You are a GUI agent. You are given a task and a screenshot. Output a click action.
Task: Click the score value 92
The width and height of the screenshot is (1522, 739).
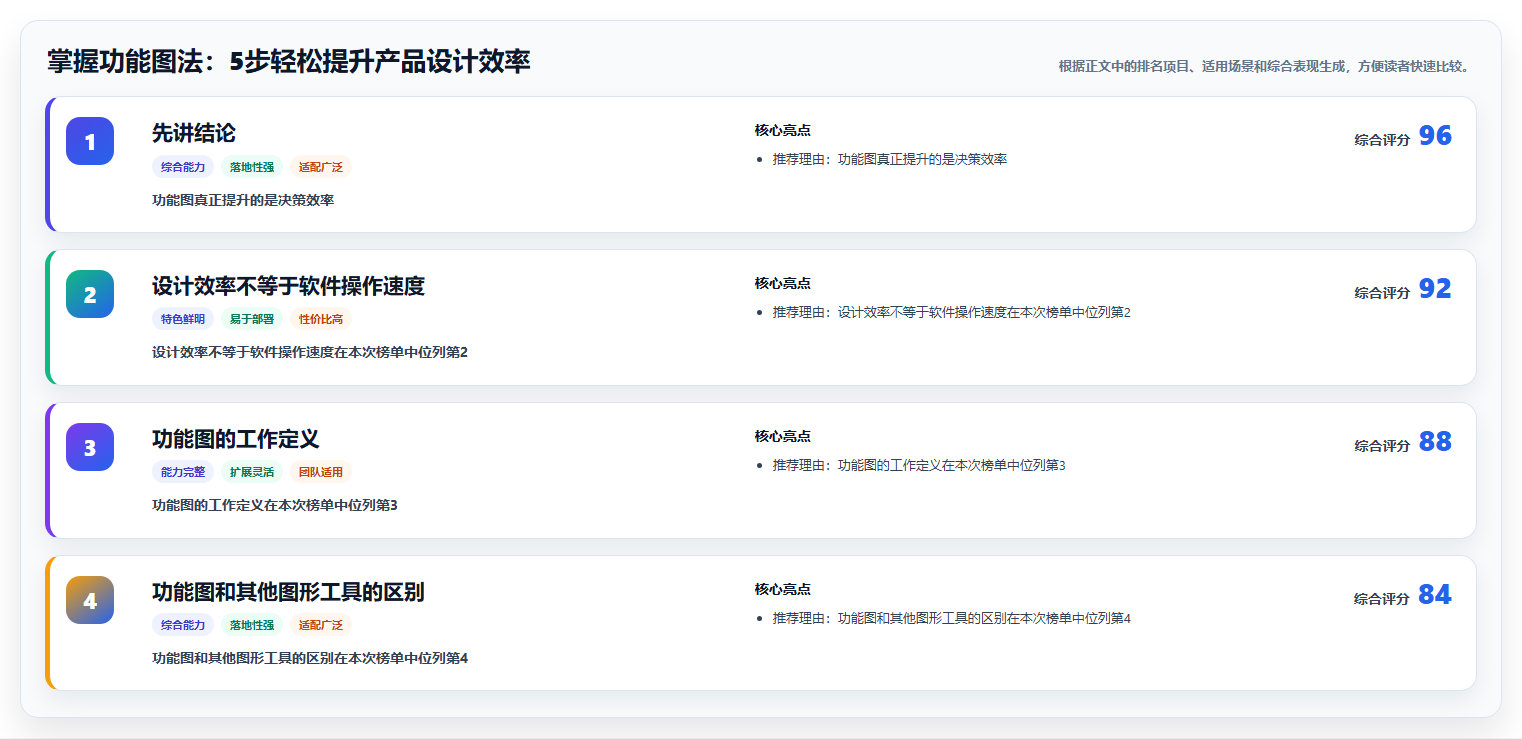click(x=1435, y=289)
